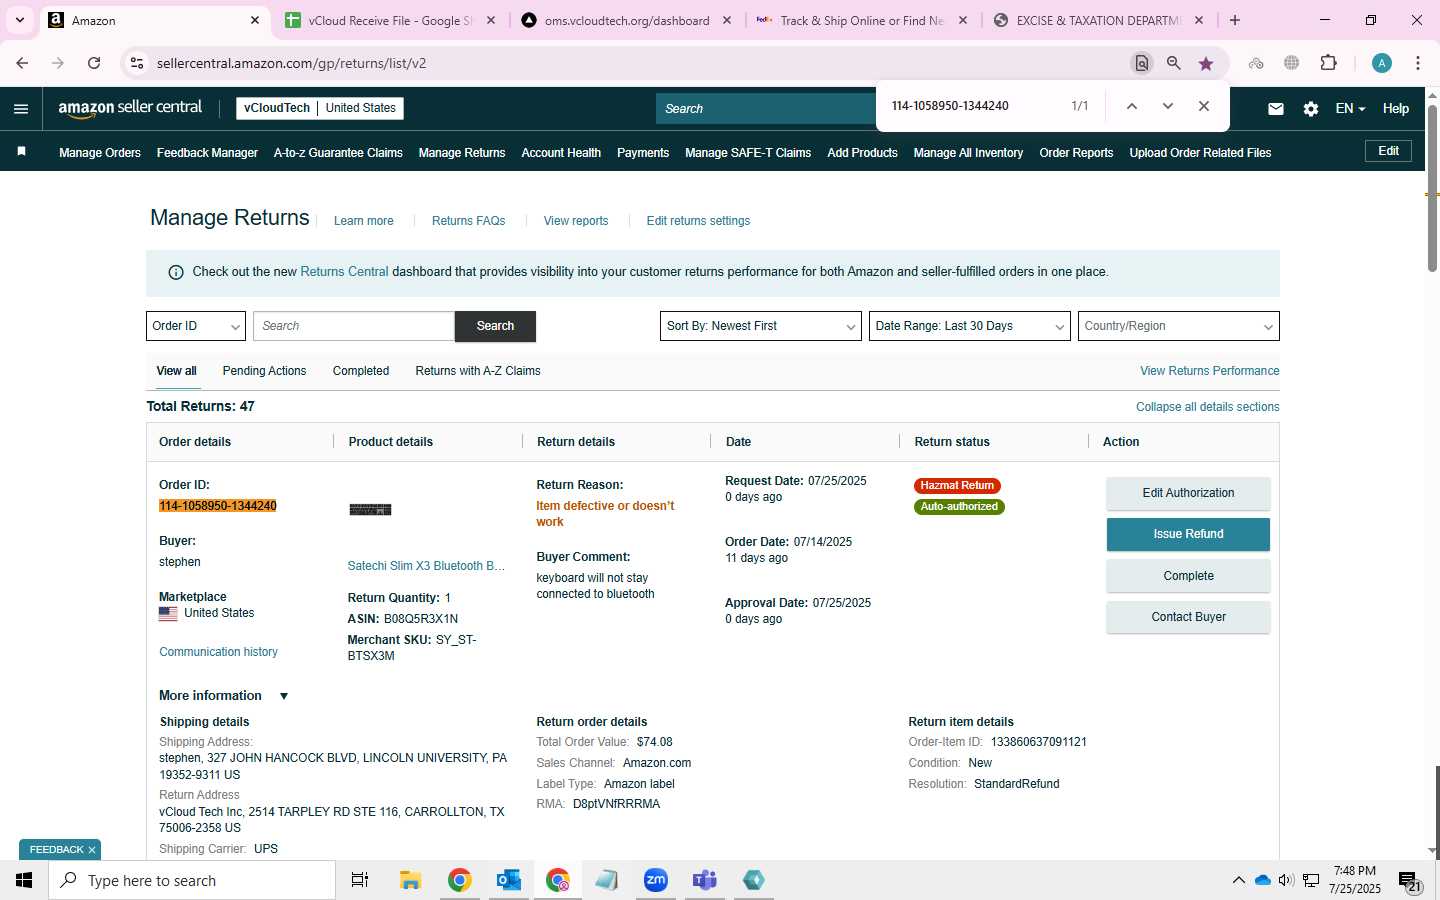Open vCloudTech United States account switcher
This screenshot has height=900, width=1440.
coord(320,108)
